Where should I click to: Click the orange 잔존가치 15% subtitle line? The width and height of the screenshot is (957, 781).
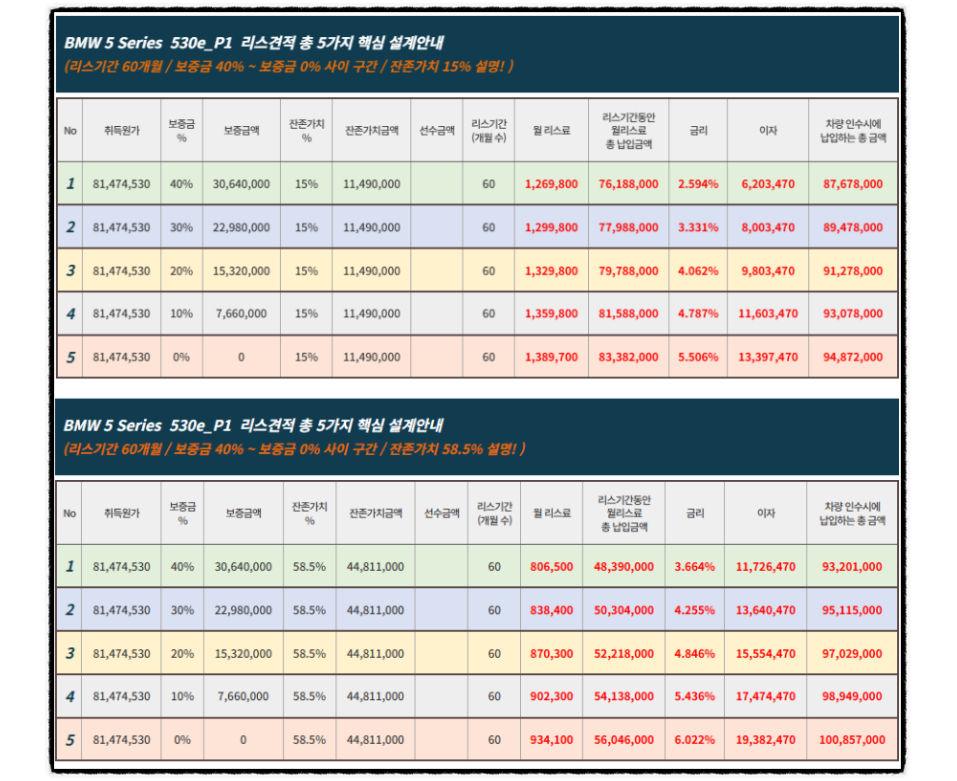click(289, 66)
